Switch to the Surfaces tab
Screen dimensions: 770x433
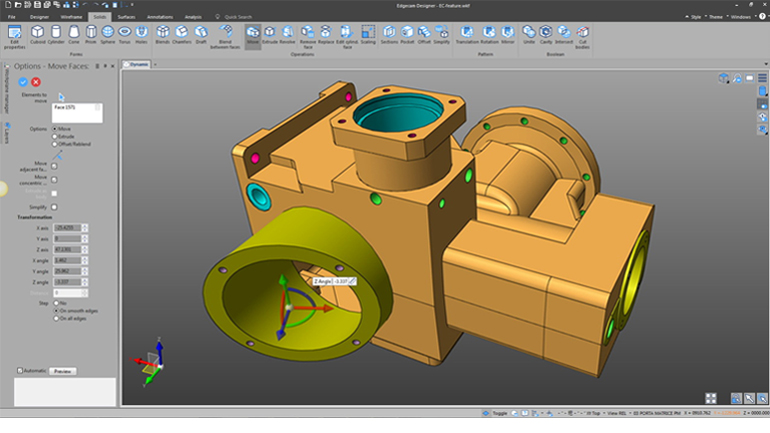coord(126,17)
